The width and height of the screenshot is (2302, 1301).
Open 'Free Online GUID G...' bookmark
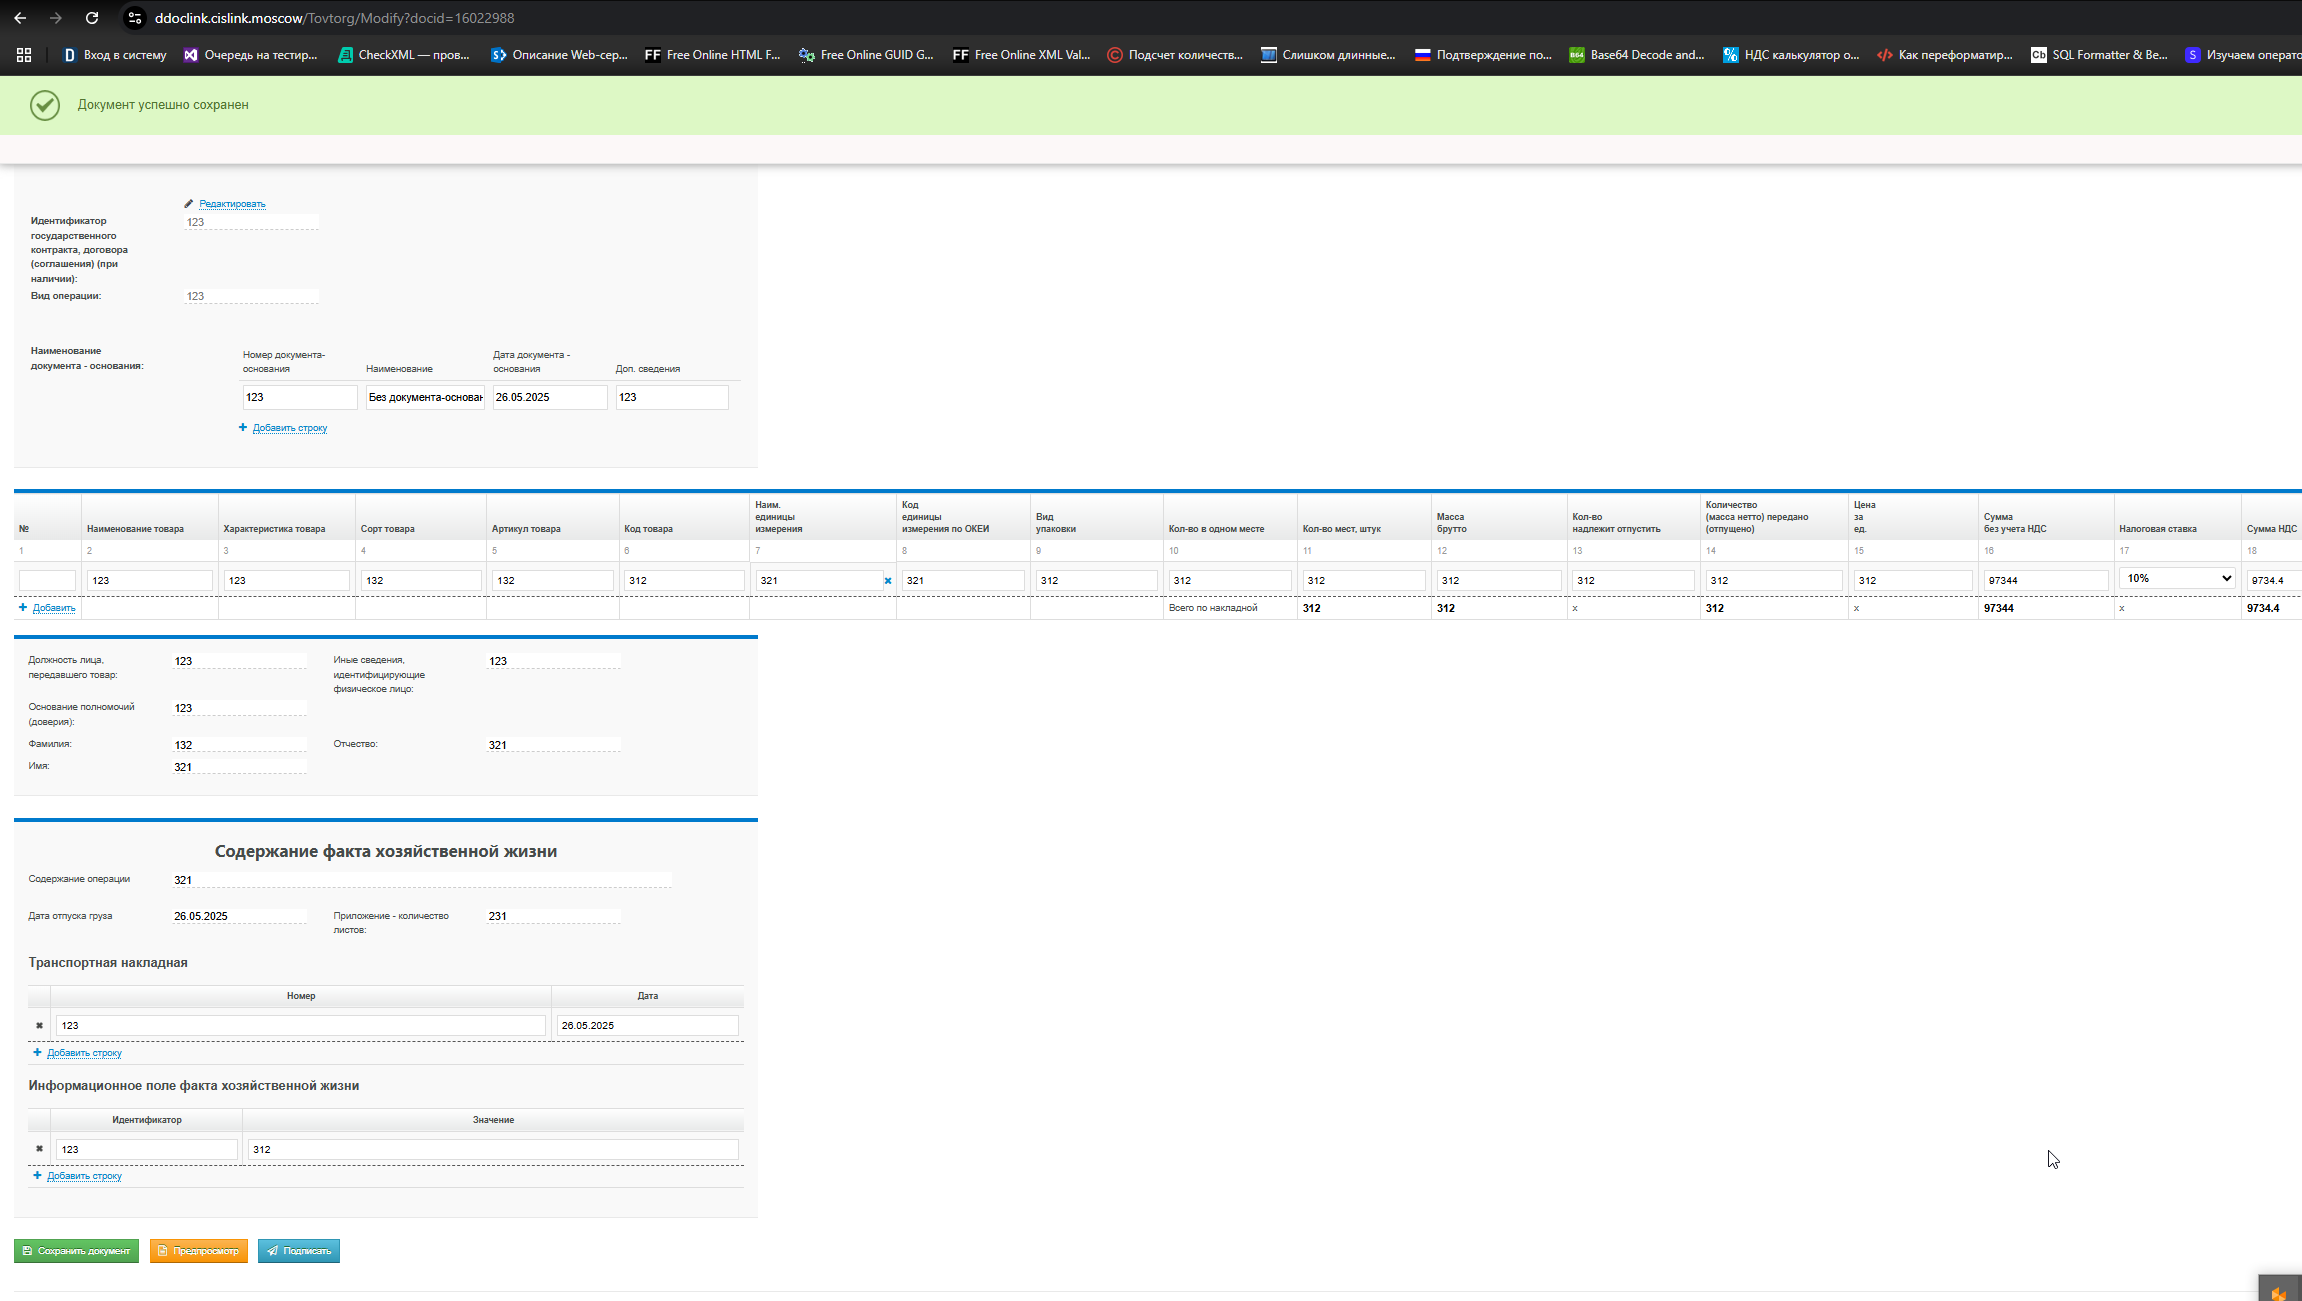[866, 55]
